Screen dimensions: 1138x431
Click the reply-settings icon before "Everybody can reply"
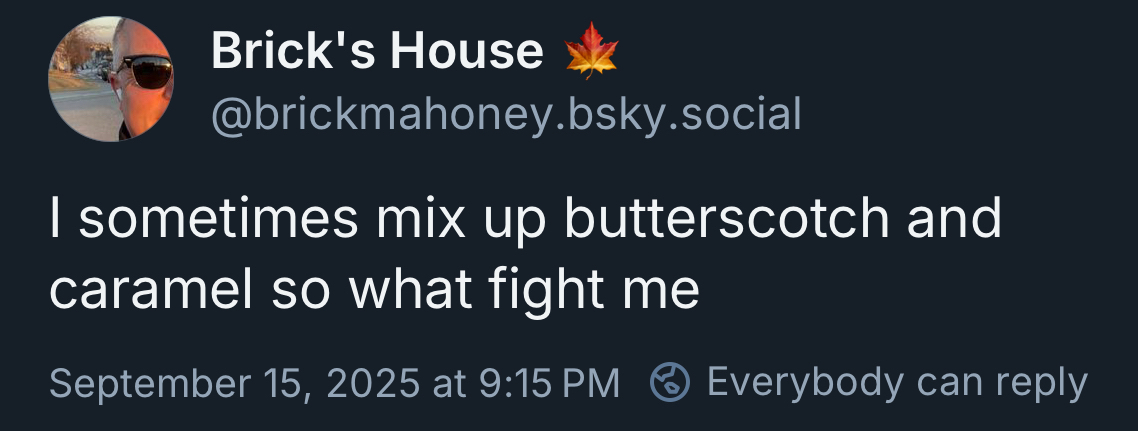pyautogui.click(x=671, y=382)
